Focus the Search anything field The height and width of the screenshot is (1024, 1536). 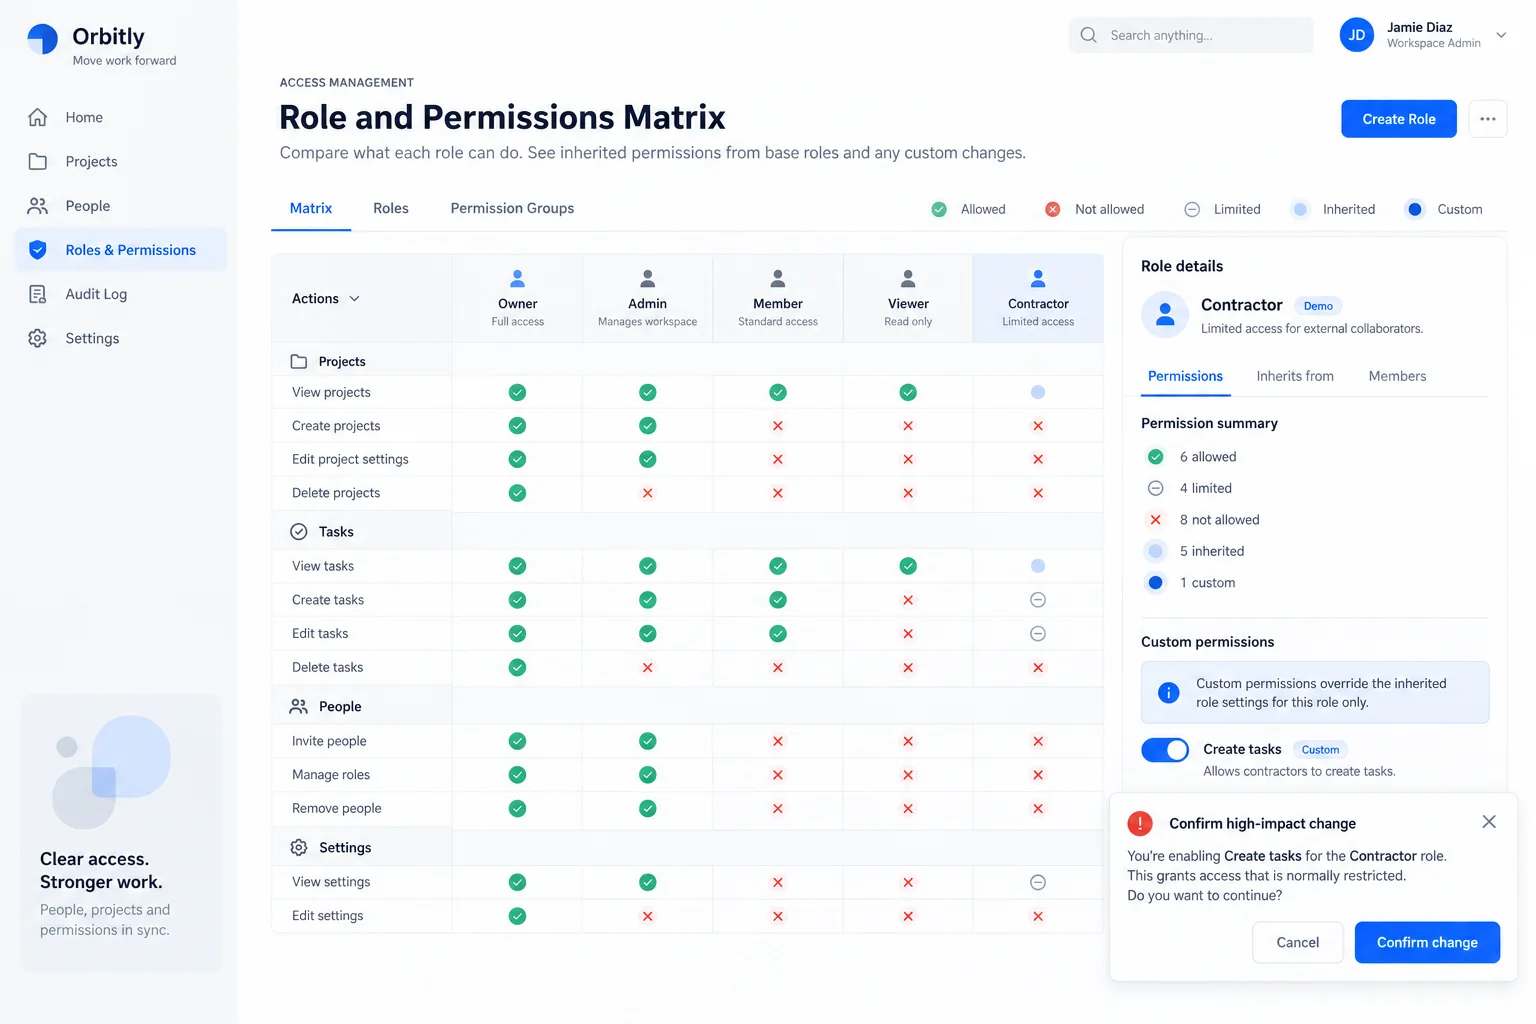[1191, 35]
